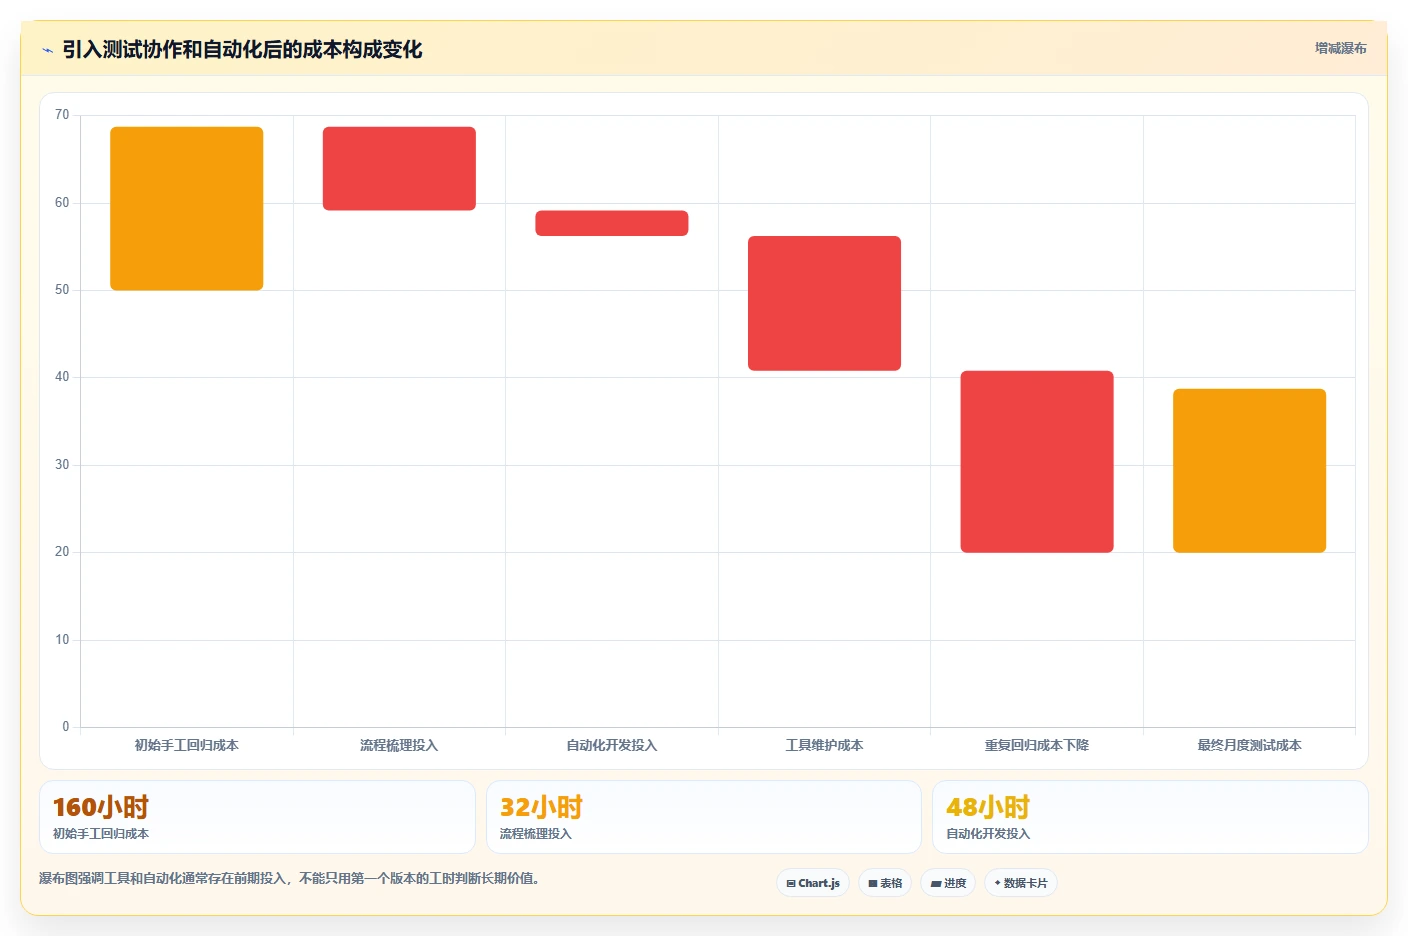Click the chart title 引入测试协作和自动化后的成本构成变化
Screen dimensions: 1408x936
(x=242, y=50)
